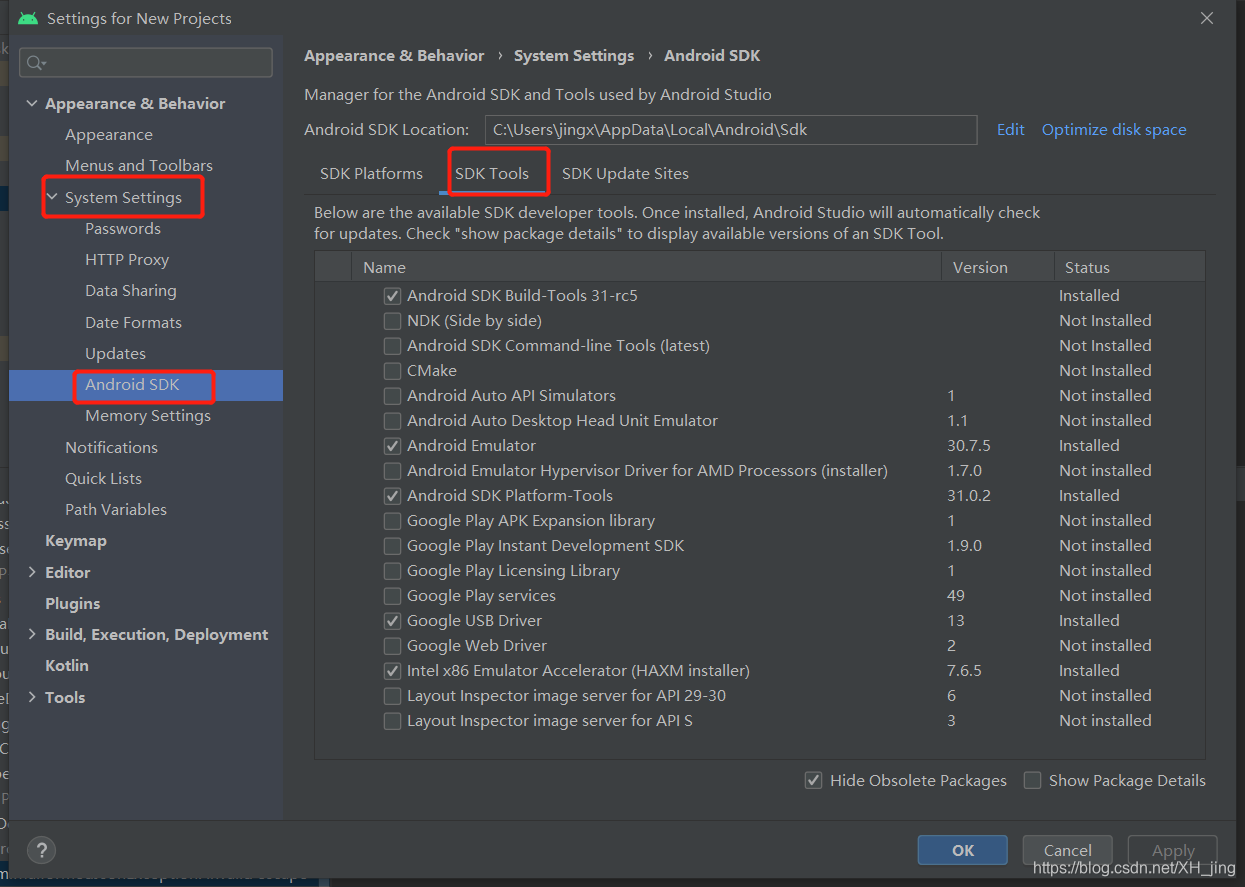
Task: Enable Show Package Details
Action: tap(1033, 780)
